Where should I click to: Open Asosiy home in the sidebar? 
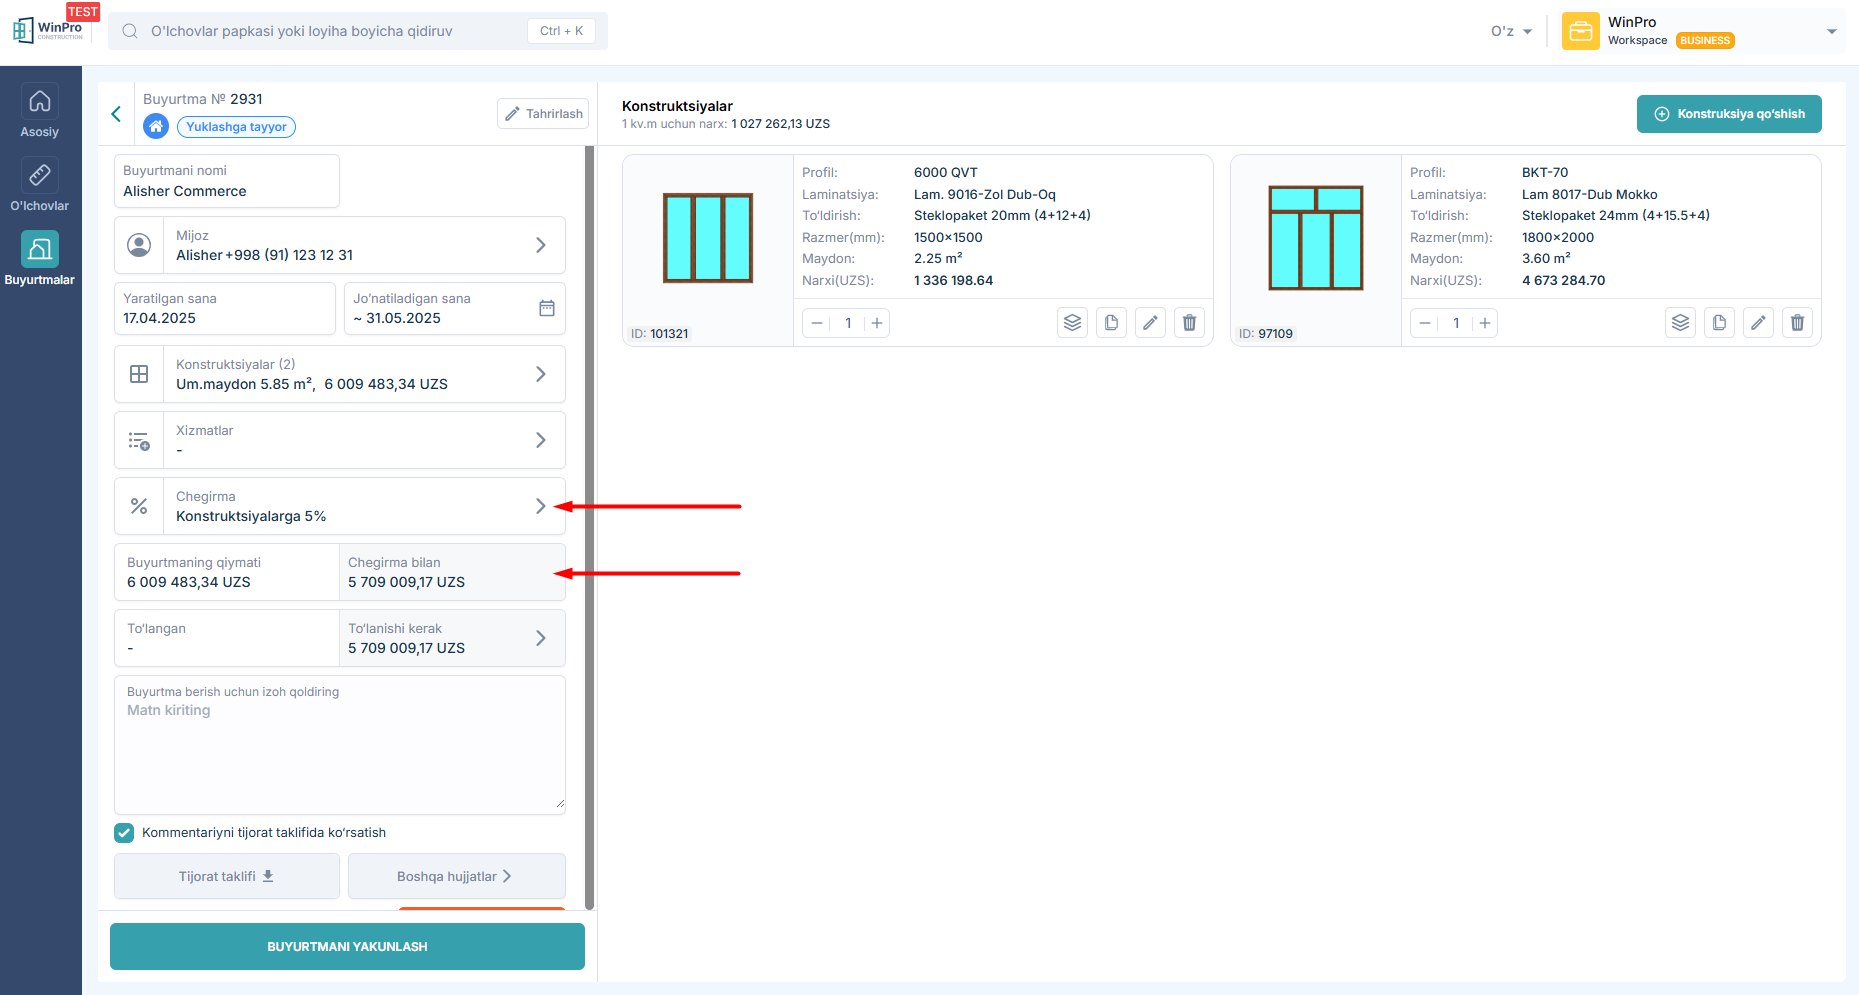coord(40,112)
